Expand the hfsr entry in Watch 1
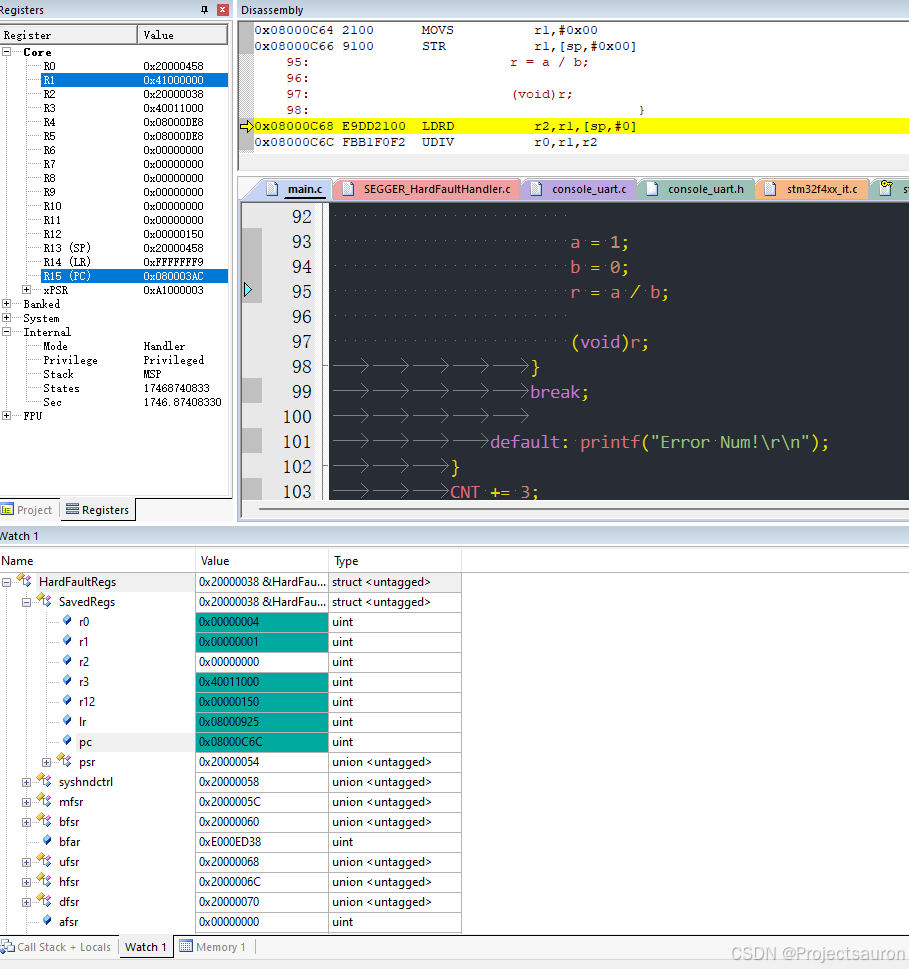Image resolution: width=909 pixels, height=969 pixels. 26,882
